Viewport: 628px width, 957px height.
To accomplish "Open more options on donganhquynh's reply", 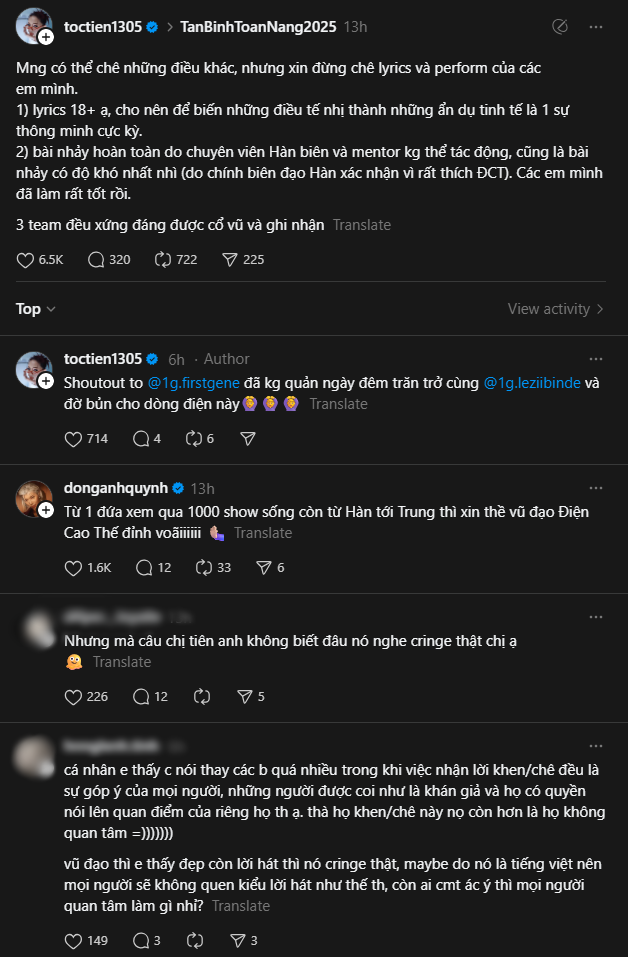I will [596, 488].
